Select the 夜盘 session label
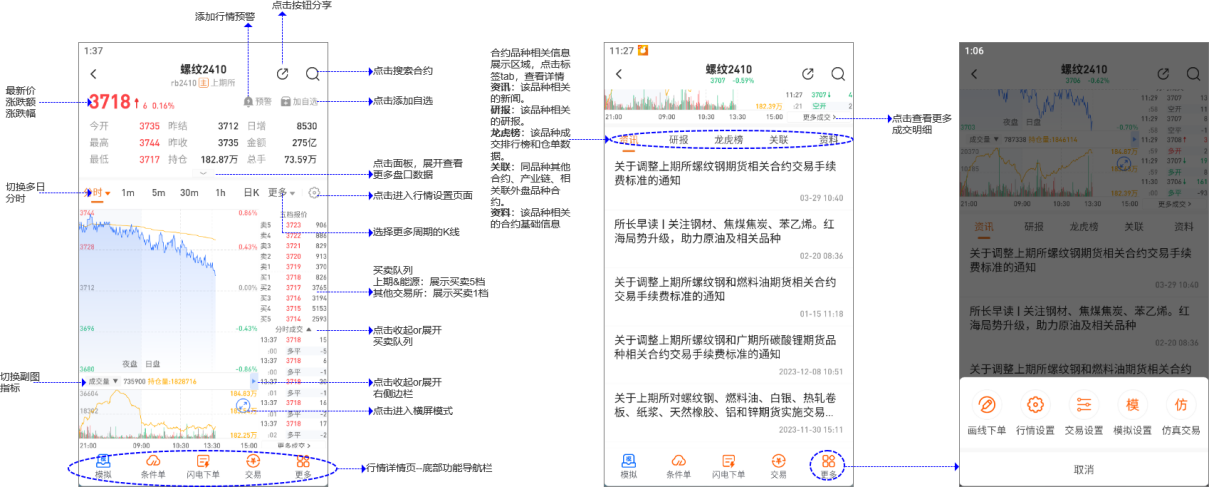The height and width of the screenshot is (487, 1209). click(129, 364)
